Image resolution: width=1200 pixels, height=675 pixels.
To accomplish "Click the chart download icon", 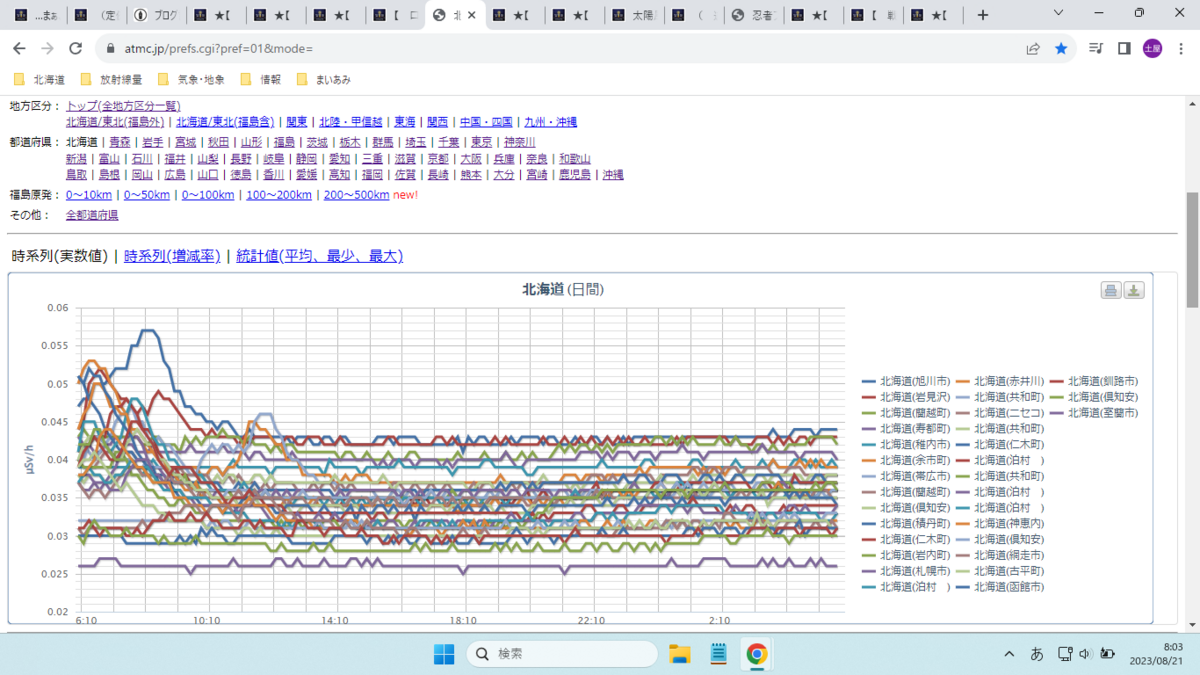I will point(1134,290).
